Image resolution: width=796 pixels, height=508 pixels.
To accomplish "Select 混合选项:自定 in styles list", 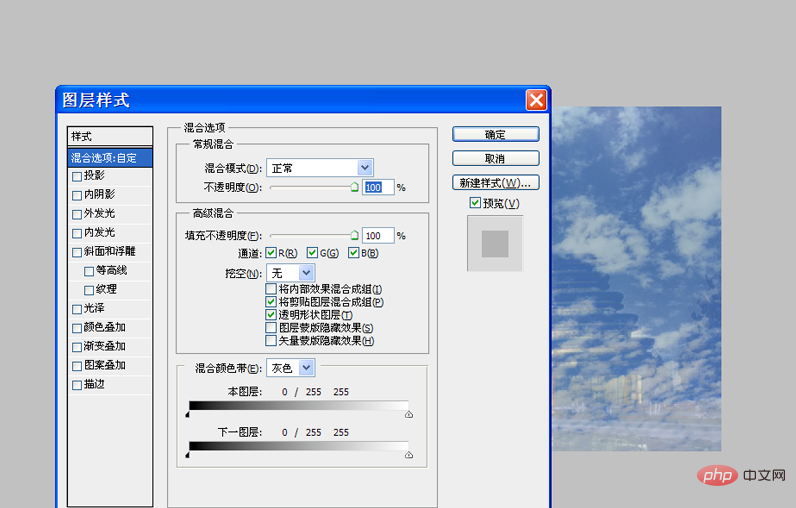I will pyautogui.click(x=110, y=158).
